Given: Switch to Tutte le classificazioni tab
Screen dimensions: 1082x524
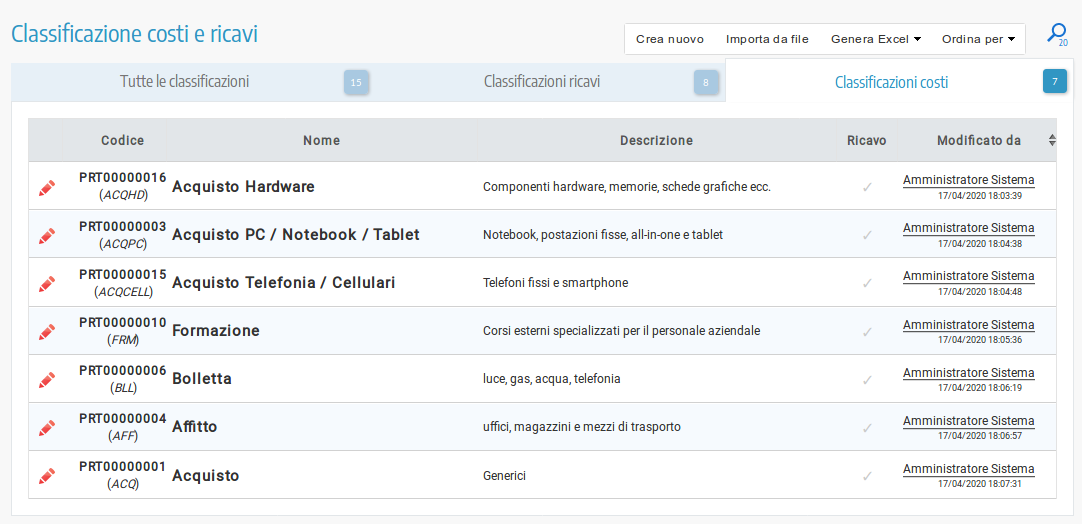Looking at the screenshot, I should 185,82.
